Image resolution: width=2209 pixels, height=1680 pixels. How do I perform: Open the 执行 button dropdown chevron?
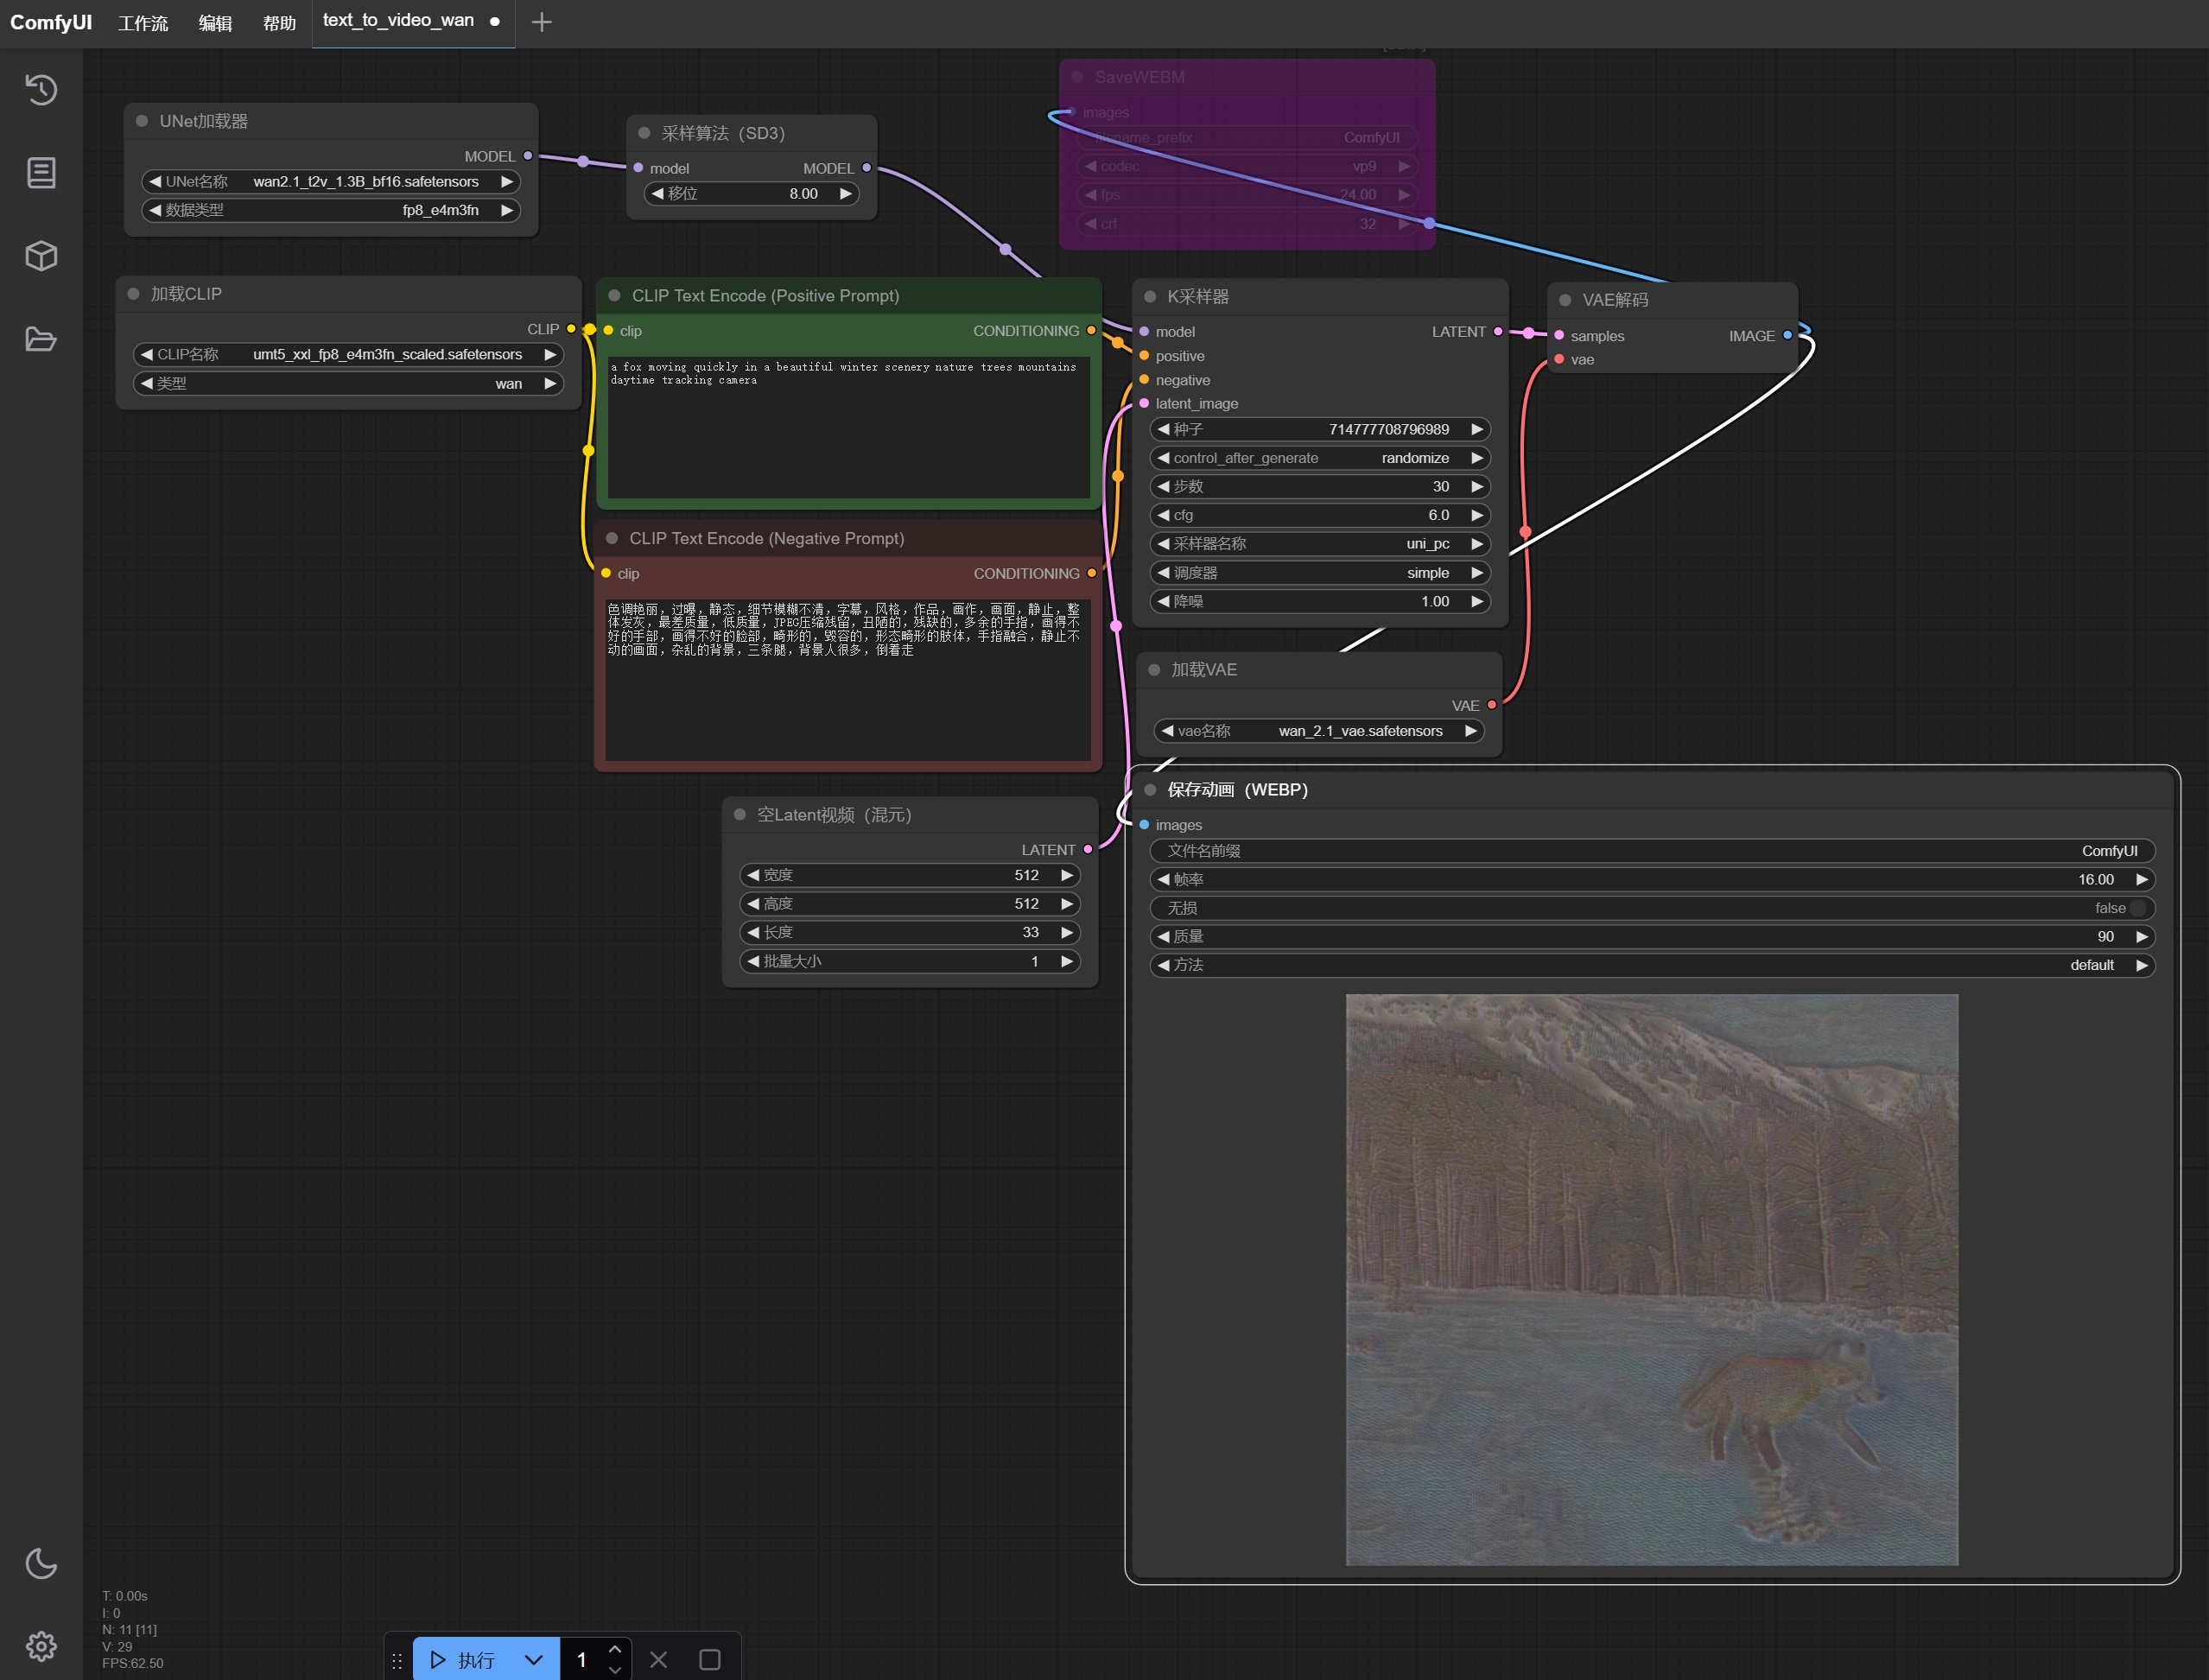(534, 1660)
